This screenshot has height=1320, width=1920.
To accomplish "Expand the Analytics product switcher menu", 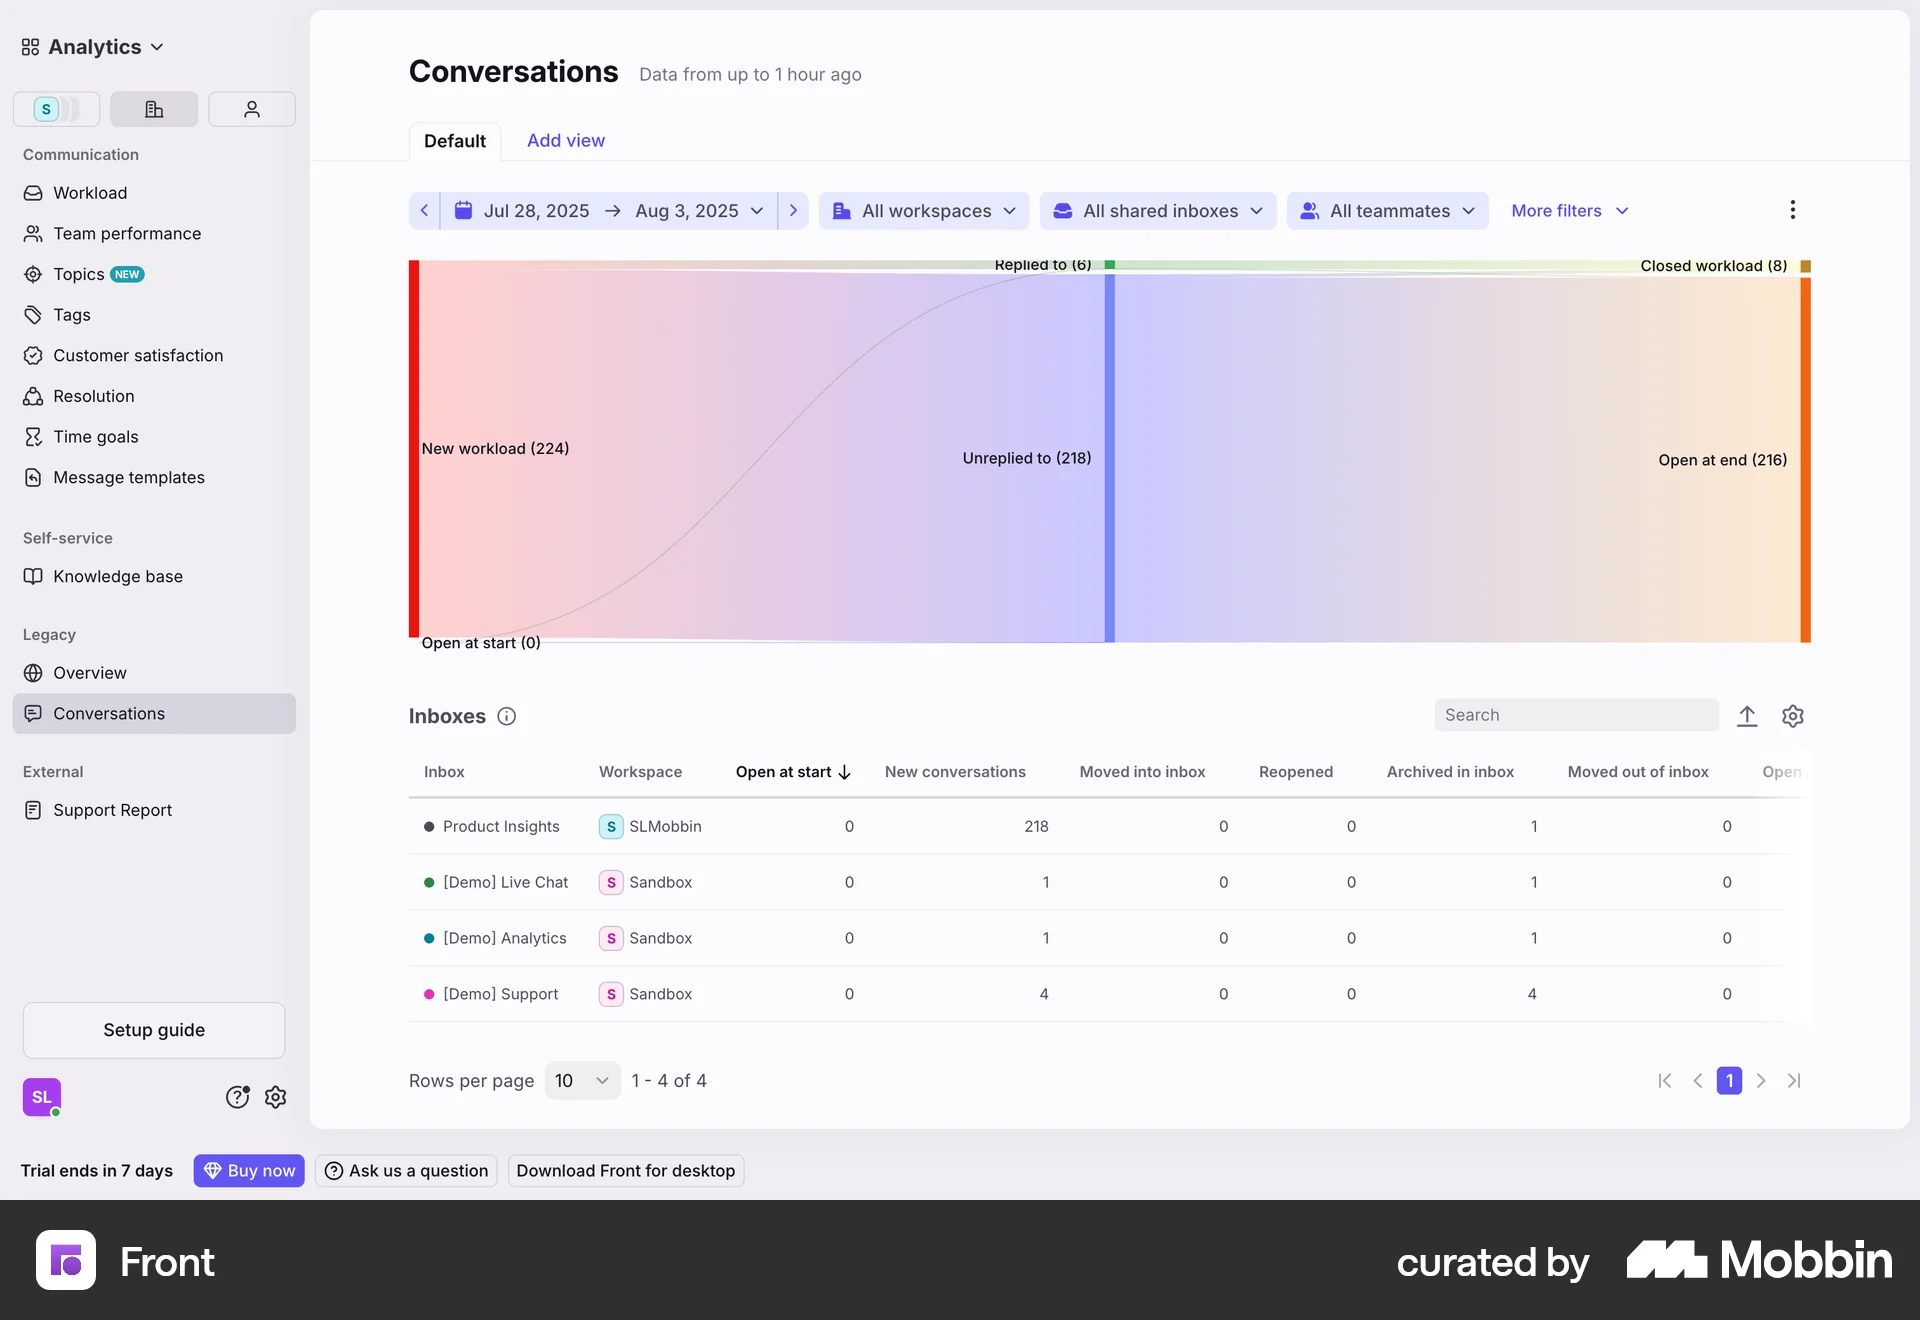I will (90, 46).
